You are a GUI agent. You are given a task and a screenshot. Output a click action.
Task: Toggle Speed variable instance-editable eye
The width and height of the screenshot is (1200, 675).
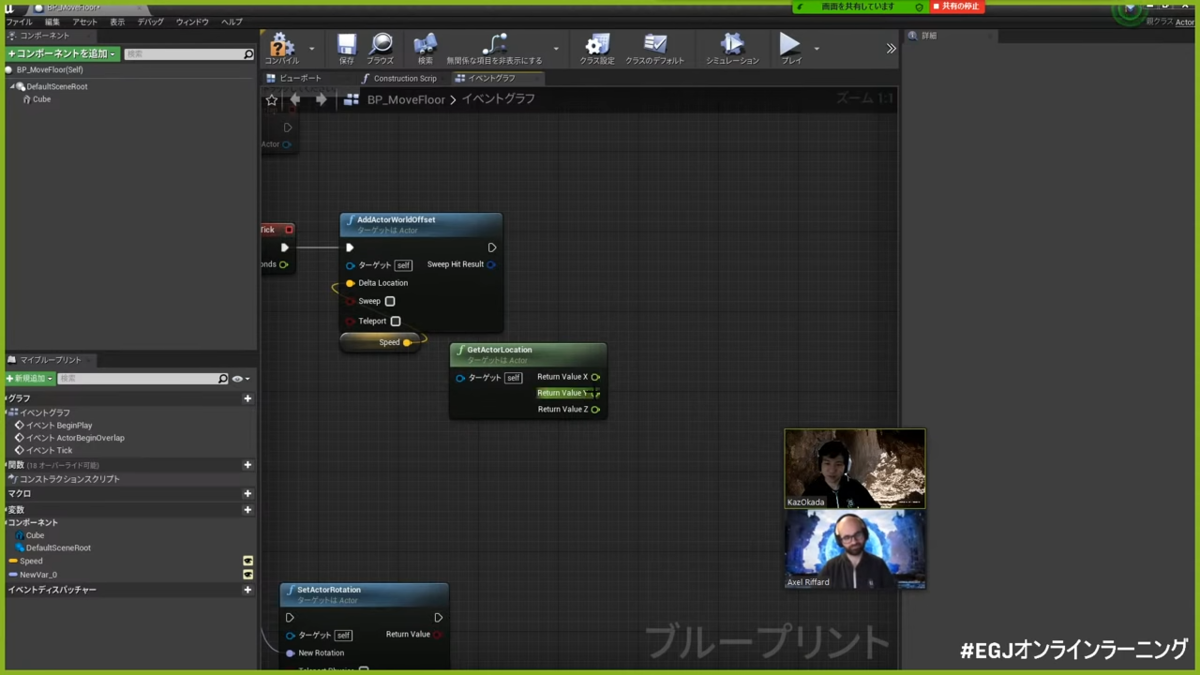(248, 561)
